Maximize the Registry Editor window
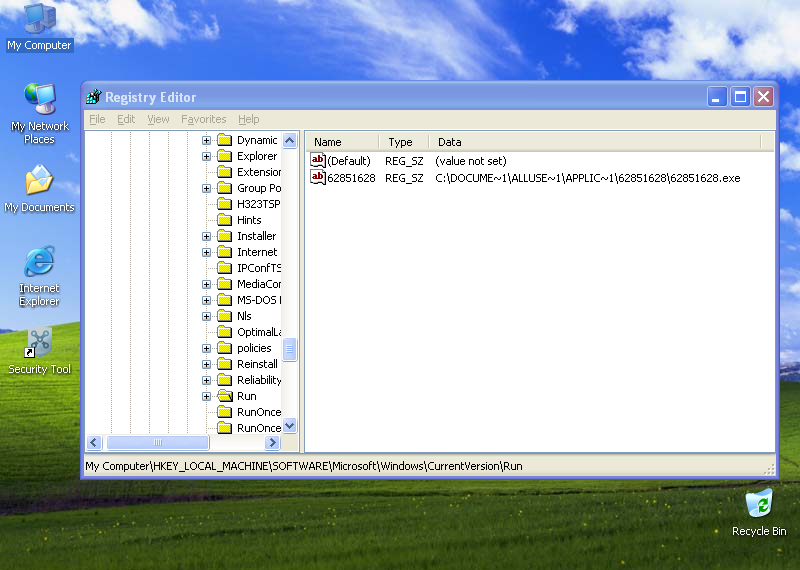Screen dimensions: 800x570 [x=740, y=96]
